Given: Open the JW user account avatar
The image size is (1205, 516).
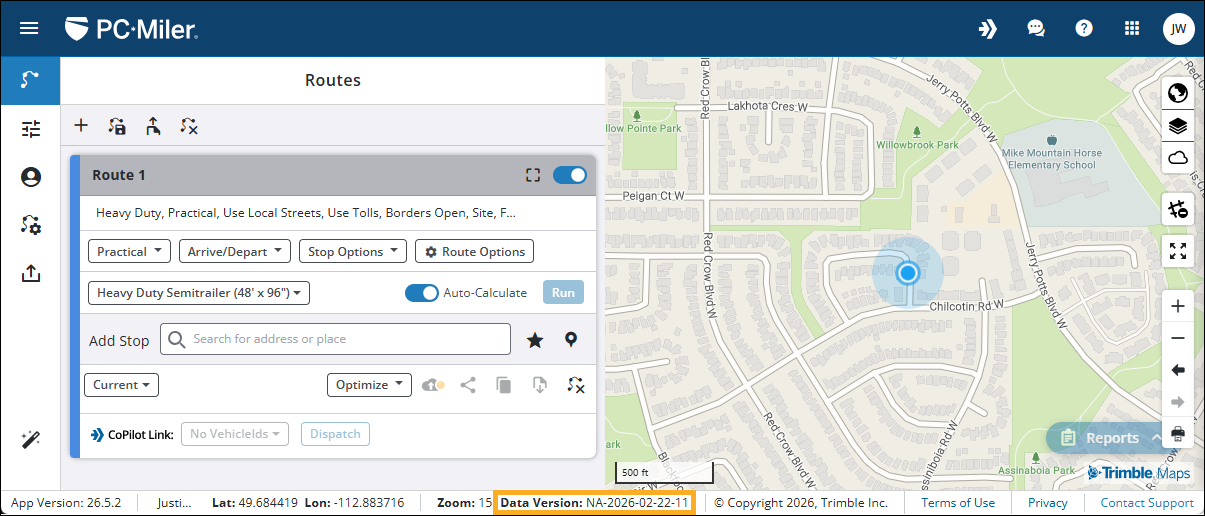Looking at the screenshot, I should 1179,29.
